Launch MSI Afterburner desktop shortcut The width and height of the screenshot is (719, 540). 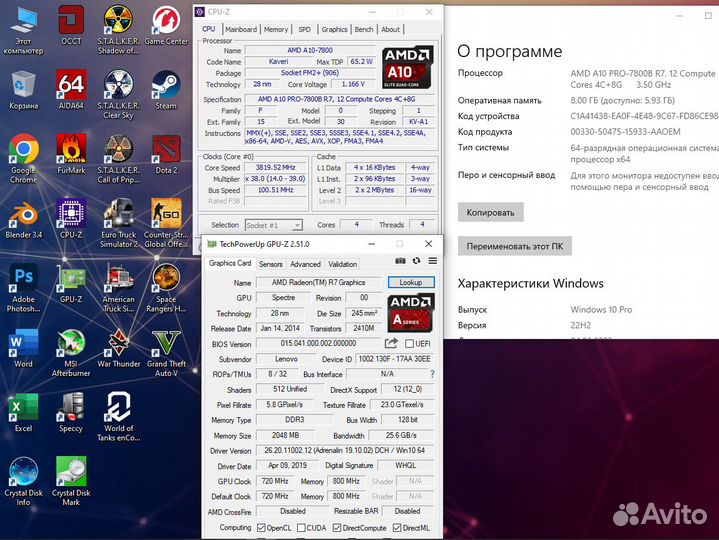71,353
